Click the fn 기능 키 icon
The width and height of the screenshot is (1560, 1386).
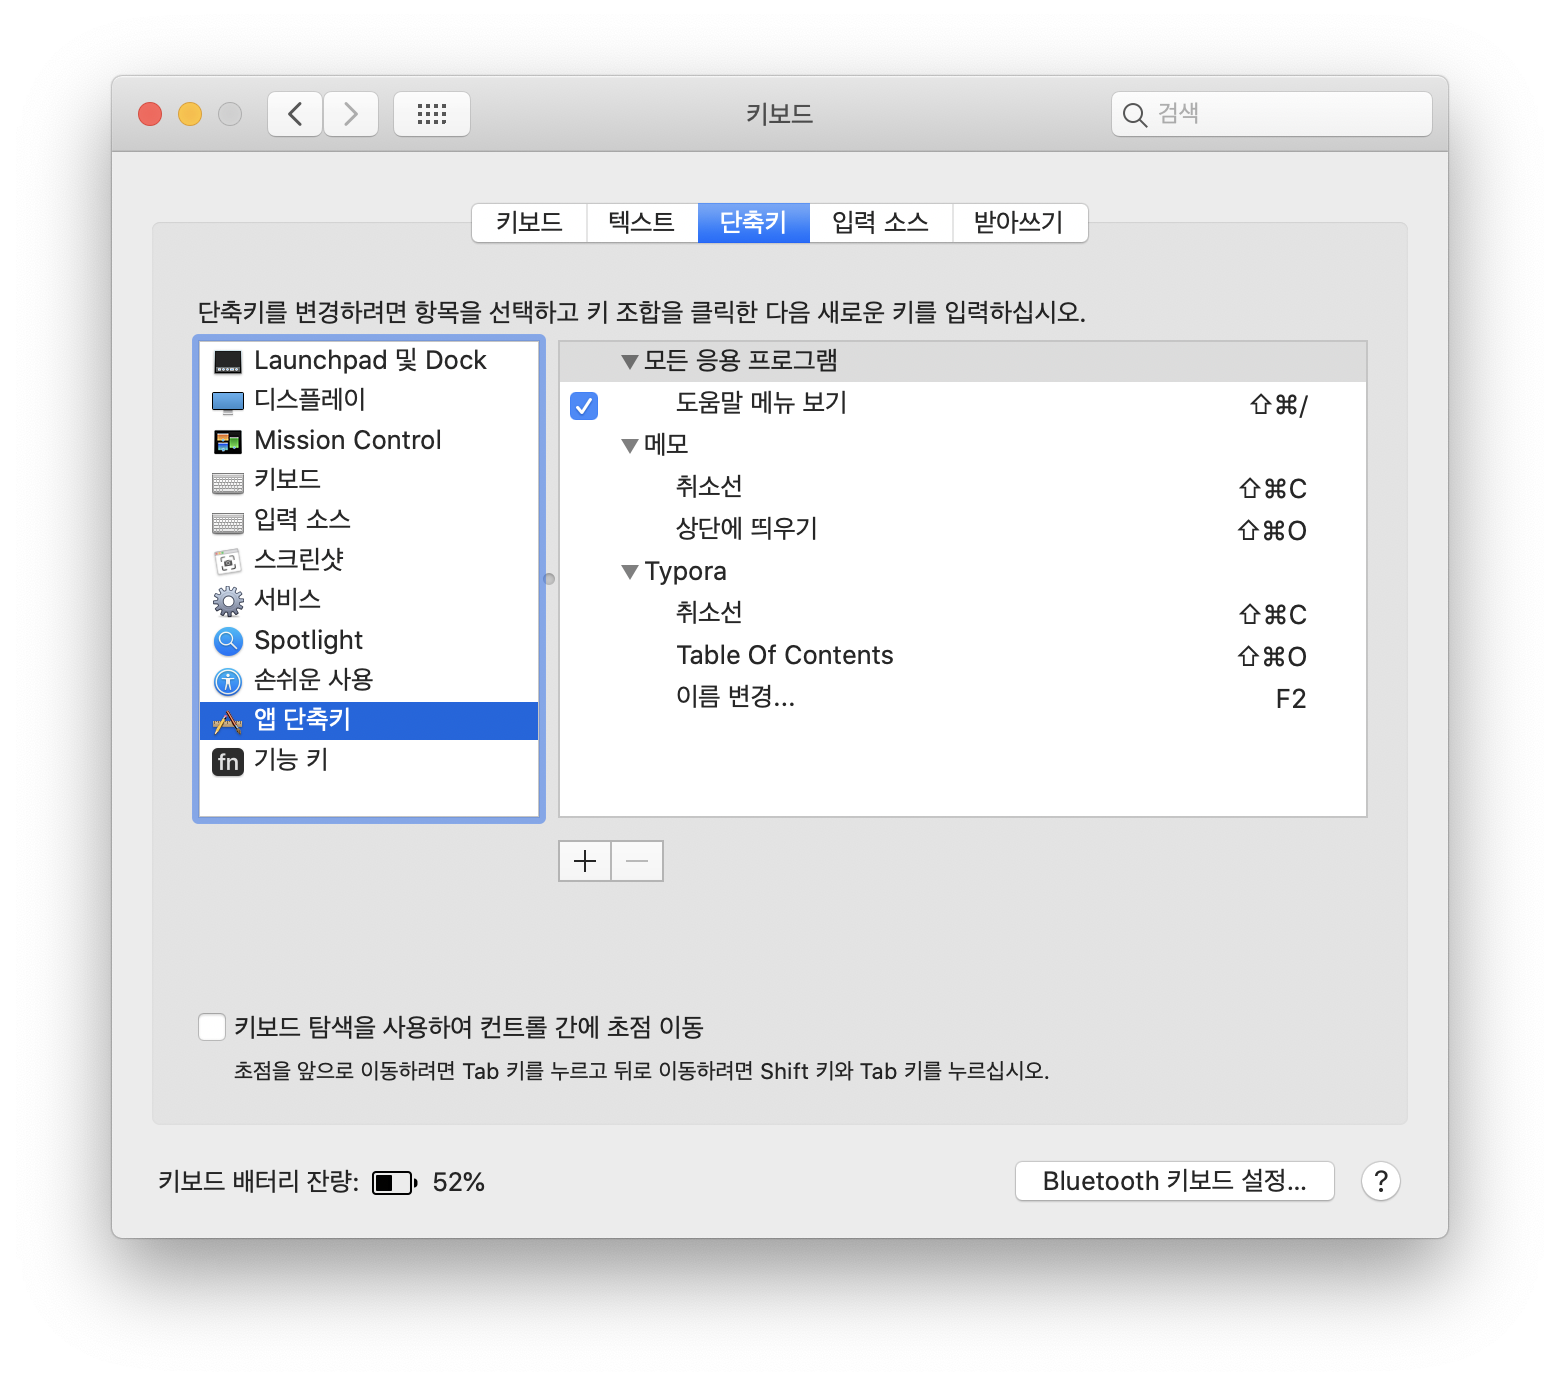(x=228, y=762)
